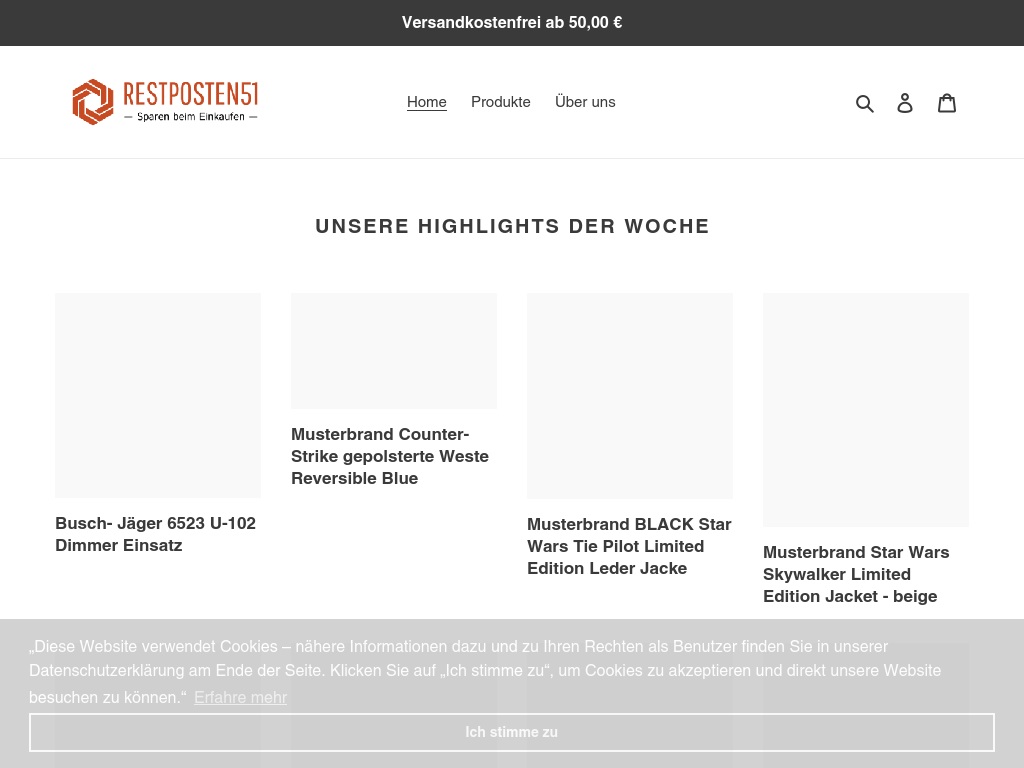Open the Über uns page

(585, 102)
